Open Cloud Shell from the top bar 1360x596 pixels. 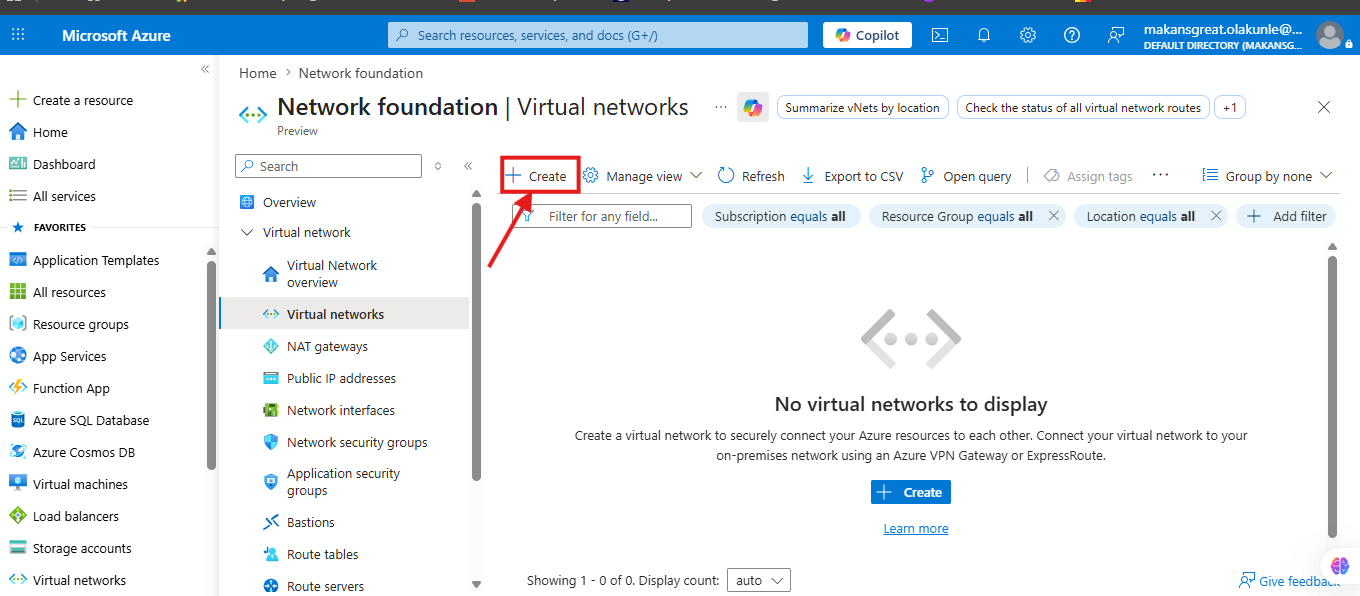[939, 35]
